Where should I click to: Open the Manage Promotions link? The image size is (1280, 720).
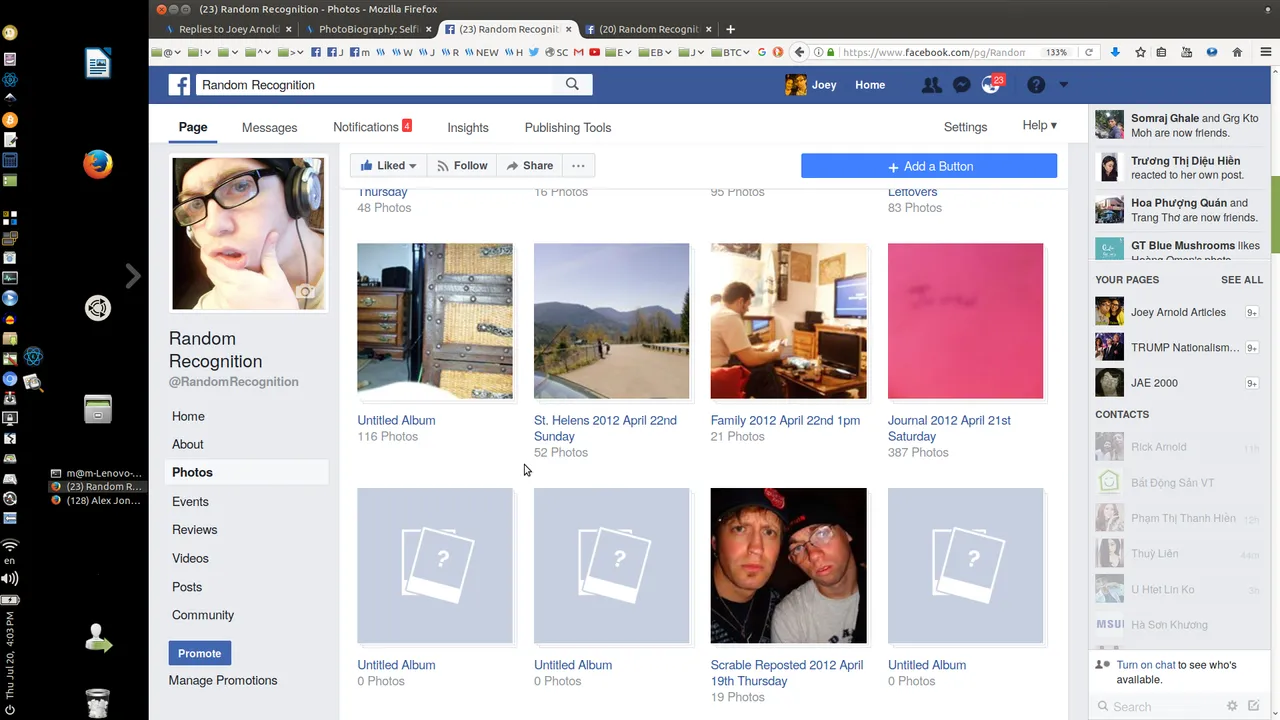(223, 680)
